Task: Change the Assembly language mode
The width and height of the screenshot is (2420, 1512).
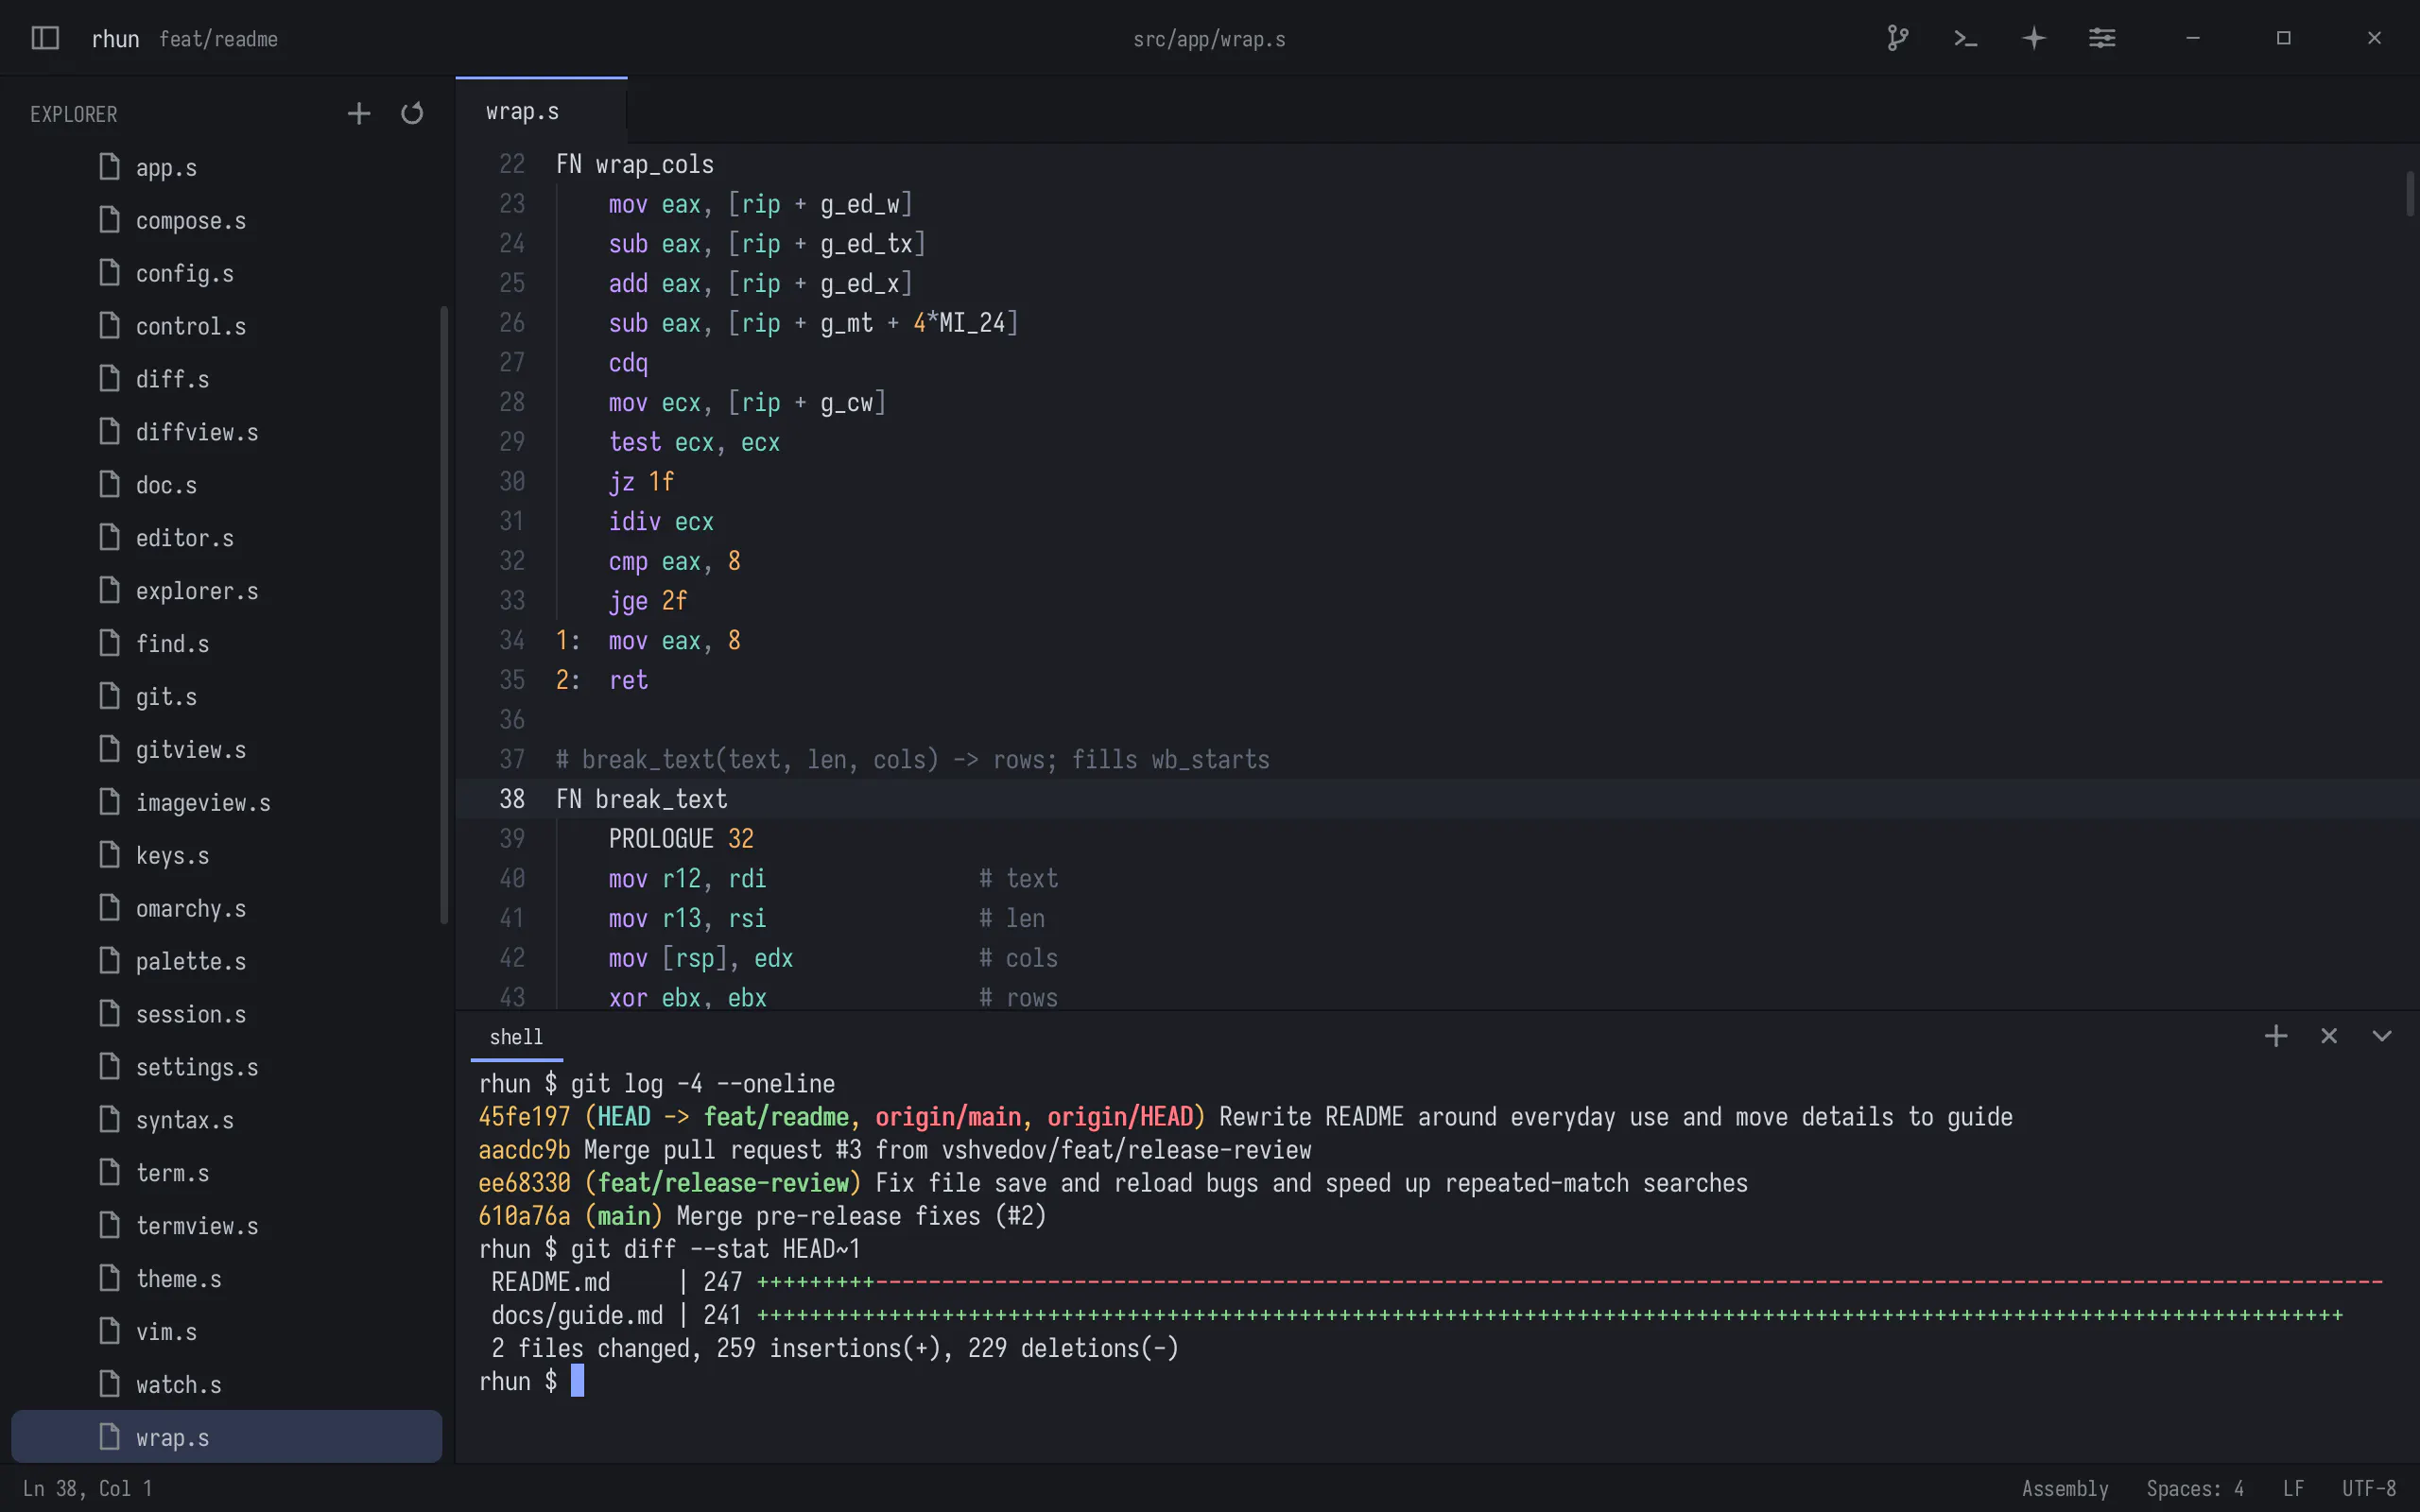Action: [x=2064, y=1488]
